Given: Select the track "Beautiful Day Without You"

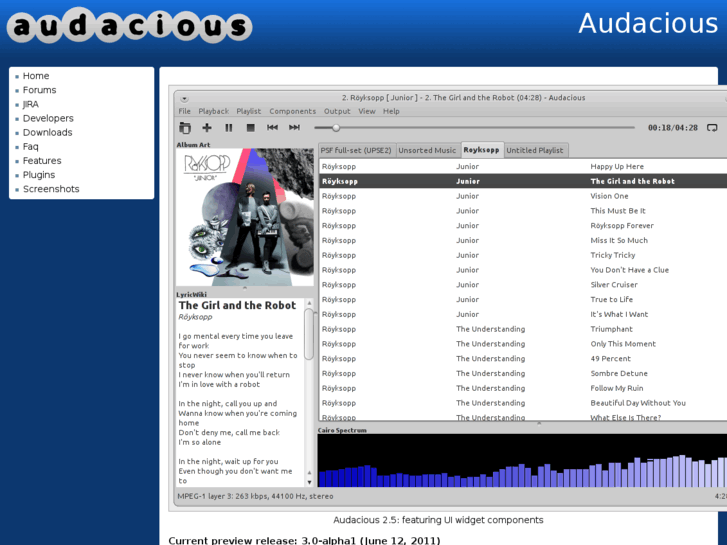Looking at the screenshot, I should pyautogui.click(x=523, y=404).
